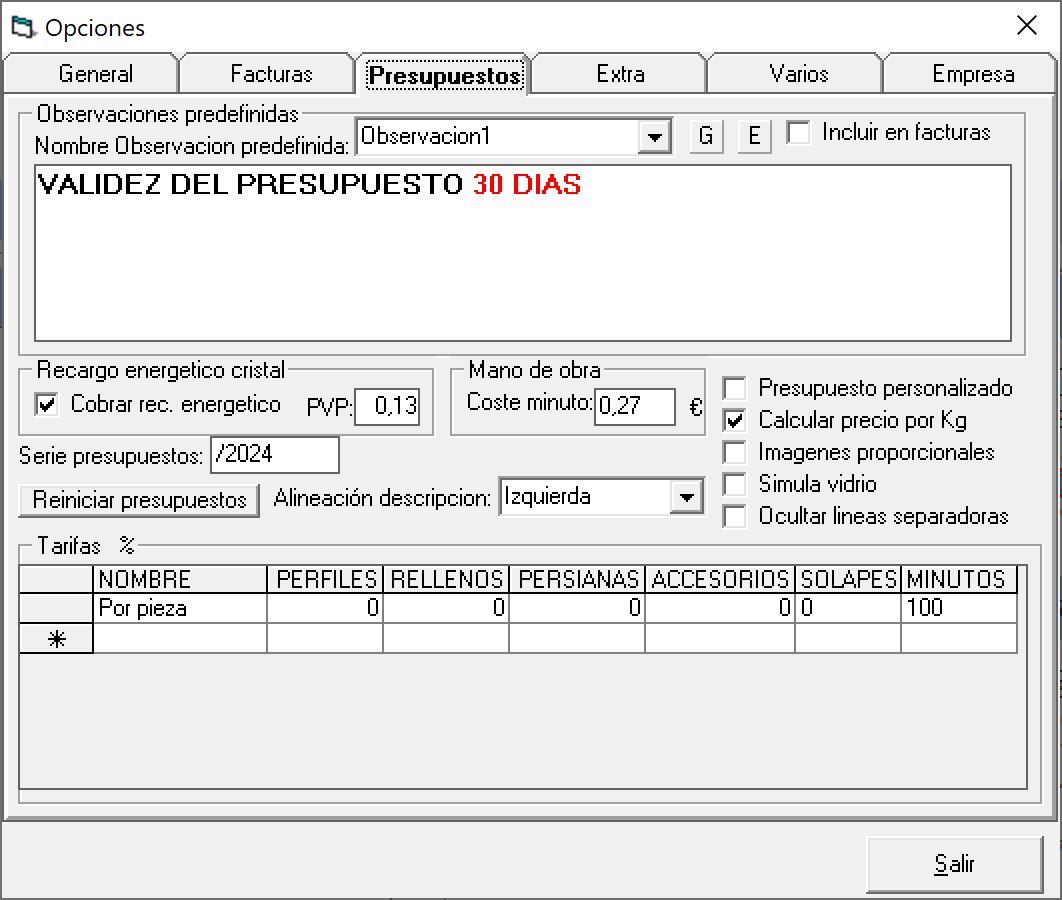
Task: Open the Observacion1 dropdown list
Action: click(x=654, y=137)
